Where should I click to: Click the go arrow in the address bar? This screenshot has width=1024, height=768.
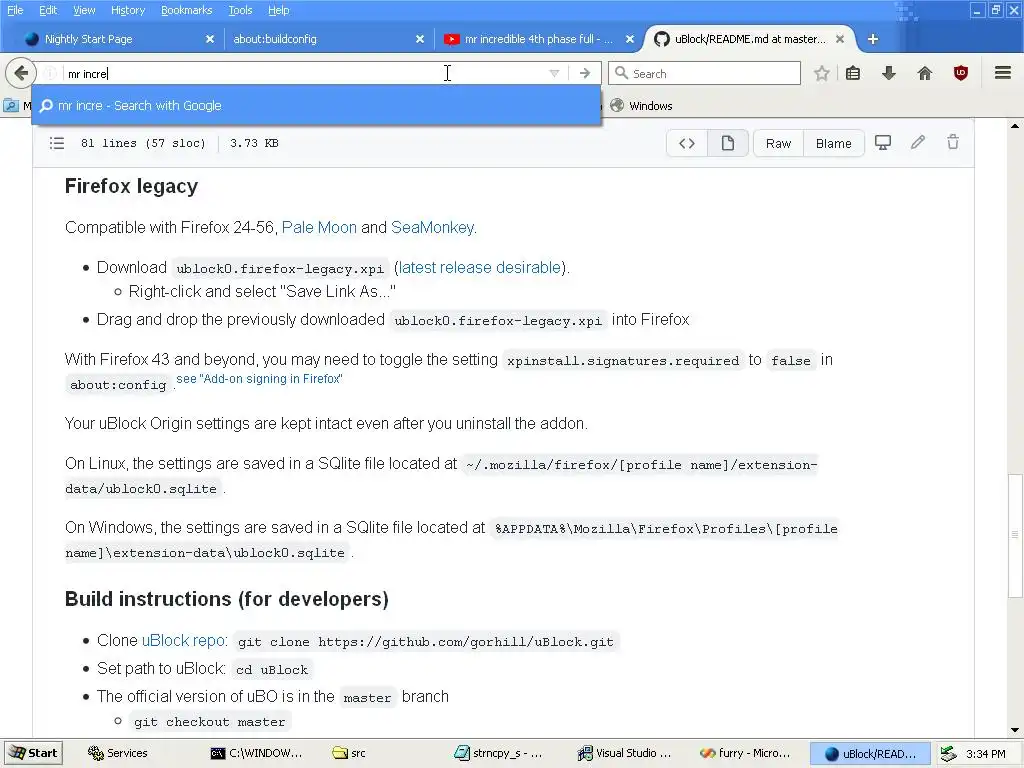point(584,73)
